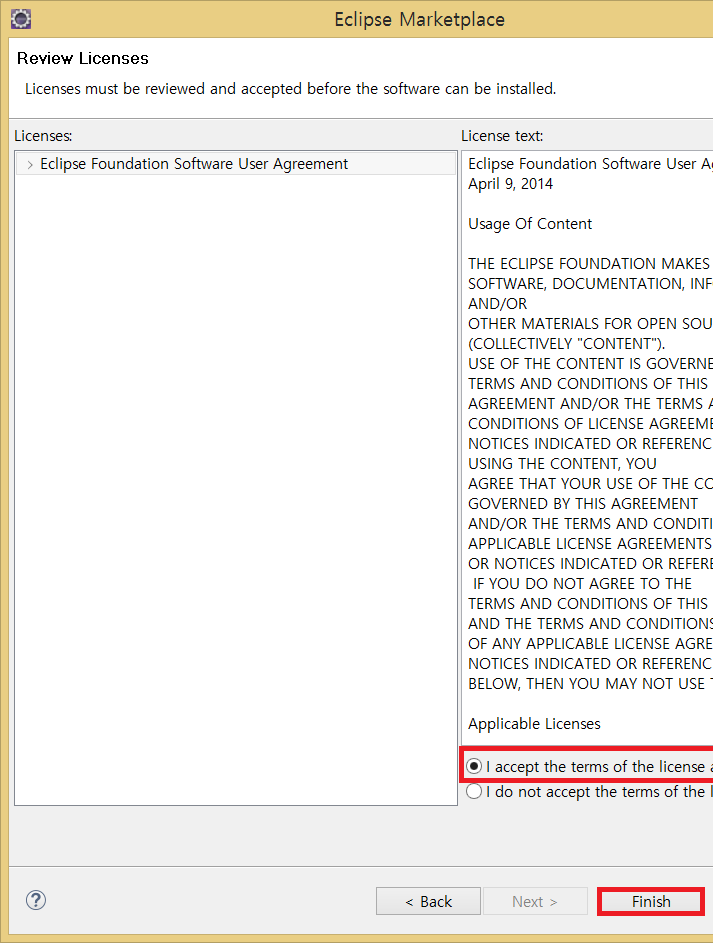Click 'IF YOU DO NOT AGREE TO THE' line
Image resolution: width=713 pixels, height=943 pixels.
coord(582,584)
